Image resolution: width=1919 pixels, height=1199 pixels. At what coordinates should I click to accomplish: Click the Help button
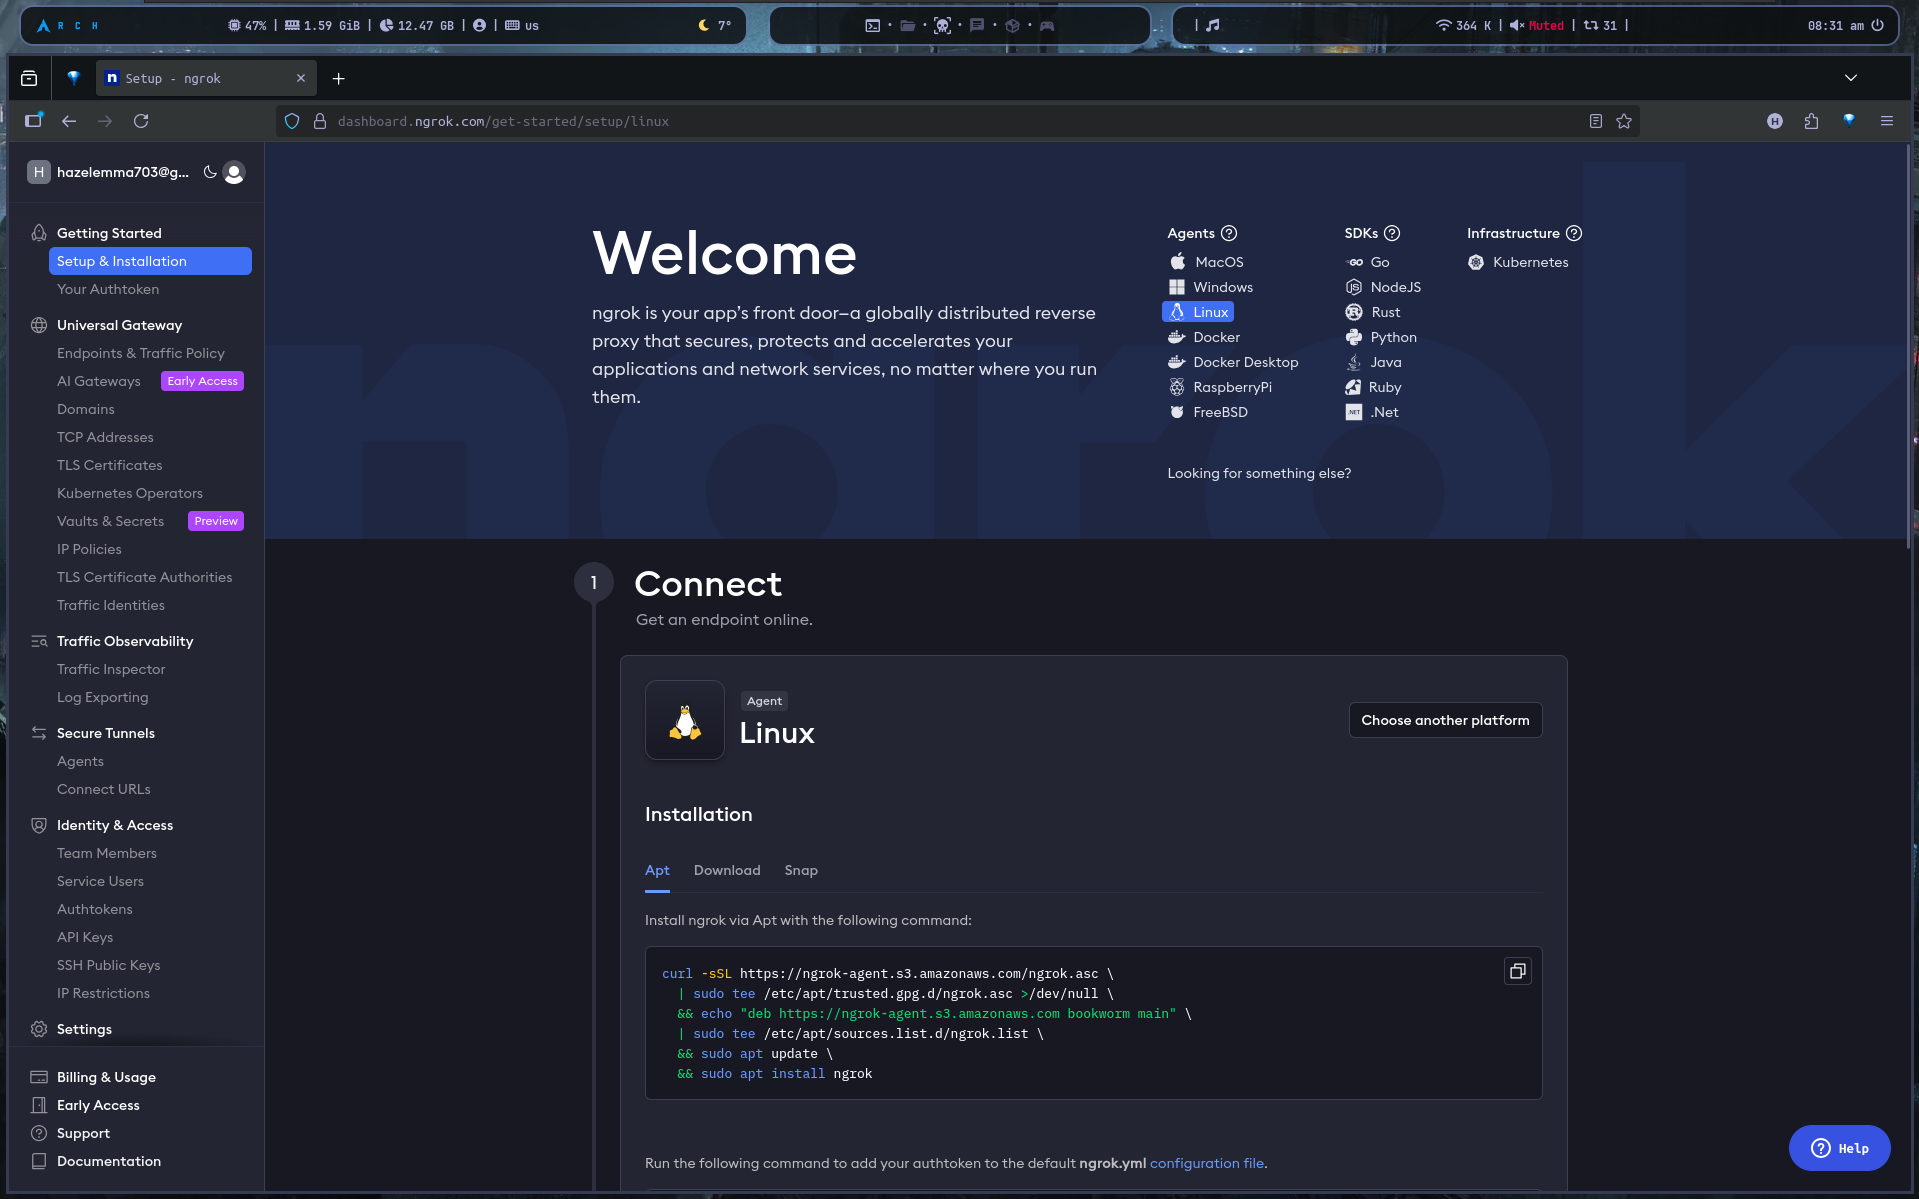pos(1839,1148)
